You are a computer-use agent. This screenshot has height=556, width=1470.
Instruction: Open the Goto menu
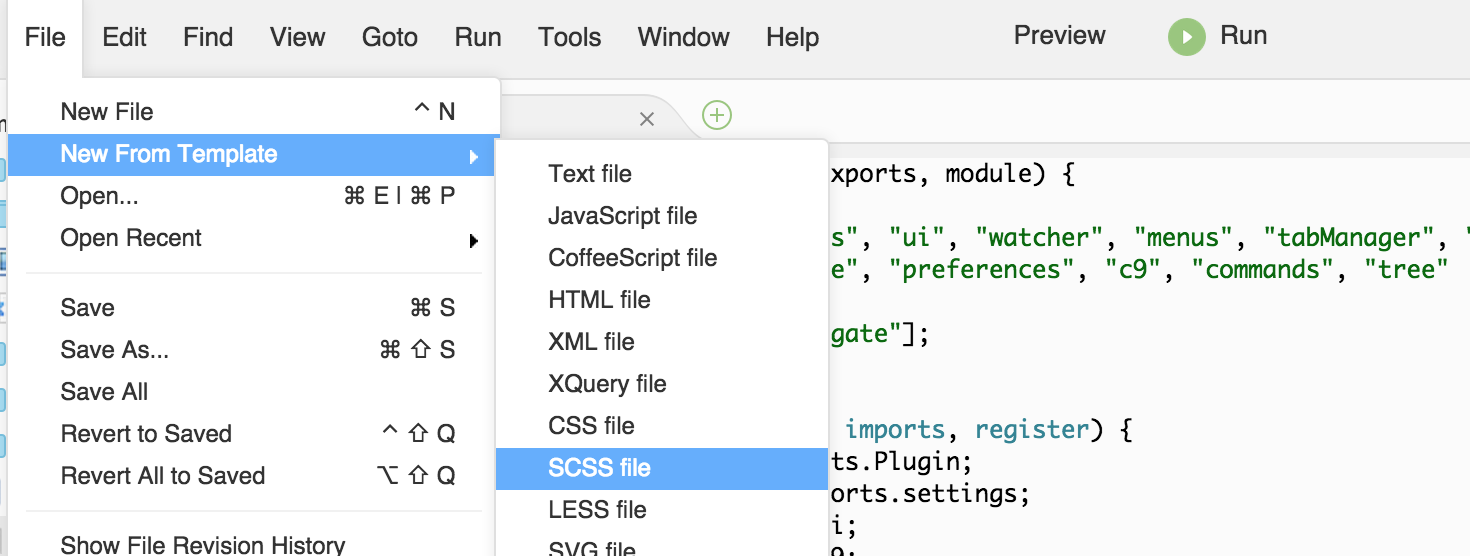pyautogui.click(x=390, y=37)
